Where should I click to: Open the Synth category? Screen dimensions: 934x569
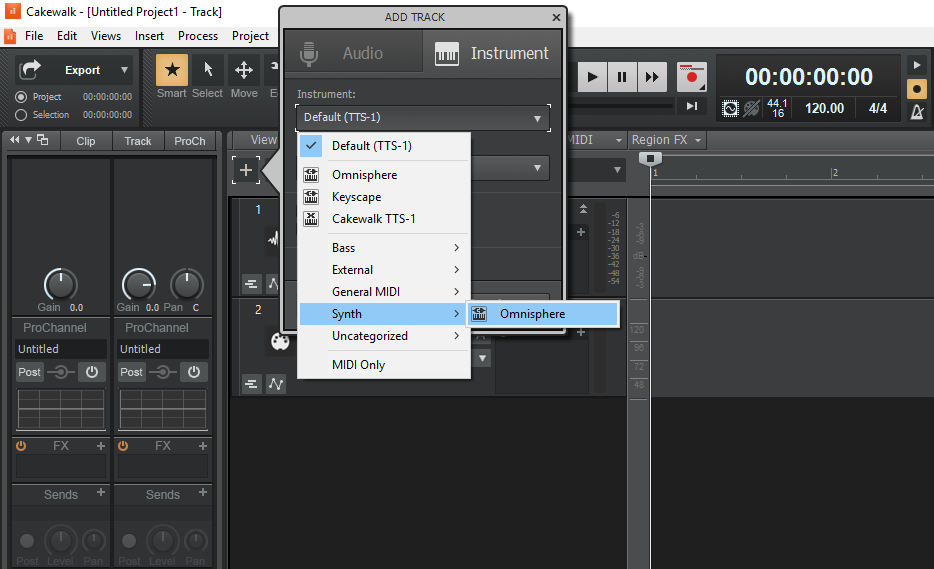[x=384, y=314]
